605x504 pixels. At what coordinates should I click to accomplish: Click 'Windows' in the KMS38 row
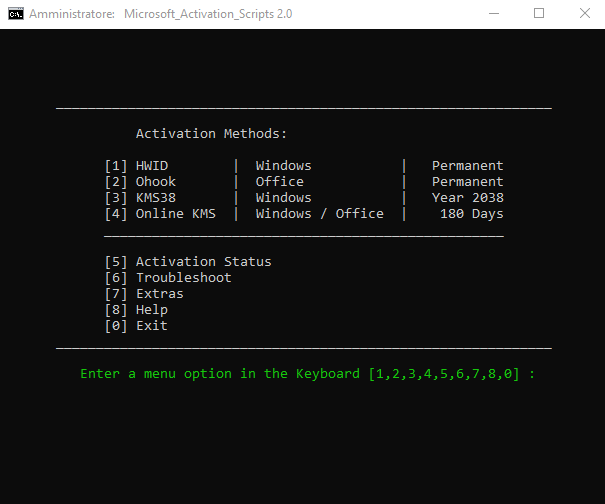pos(284,198)
